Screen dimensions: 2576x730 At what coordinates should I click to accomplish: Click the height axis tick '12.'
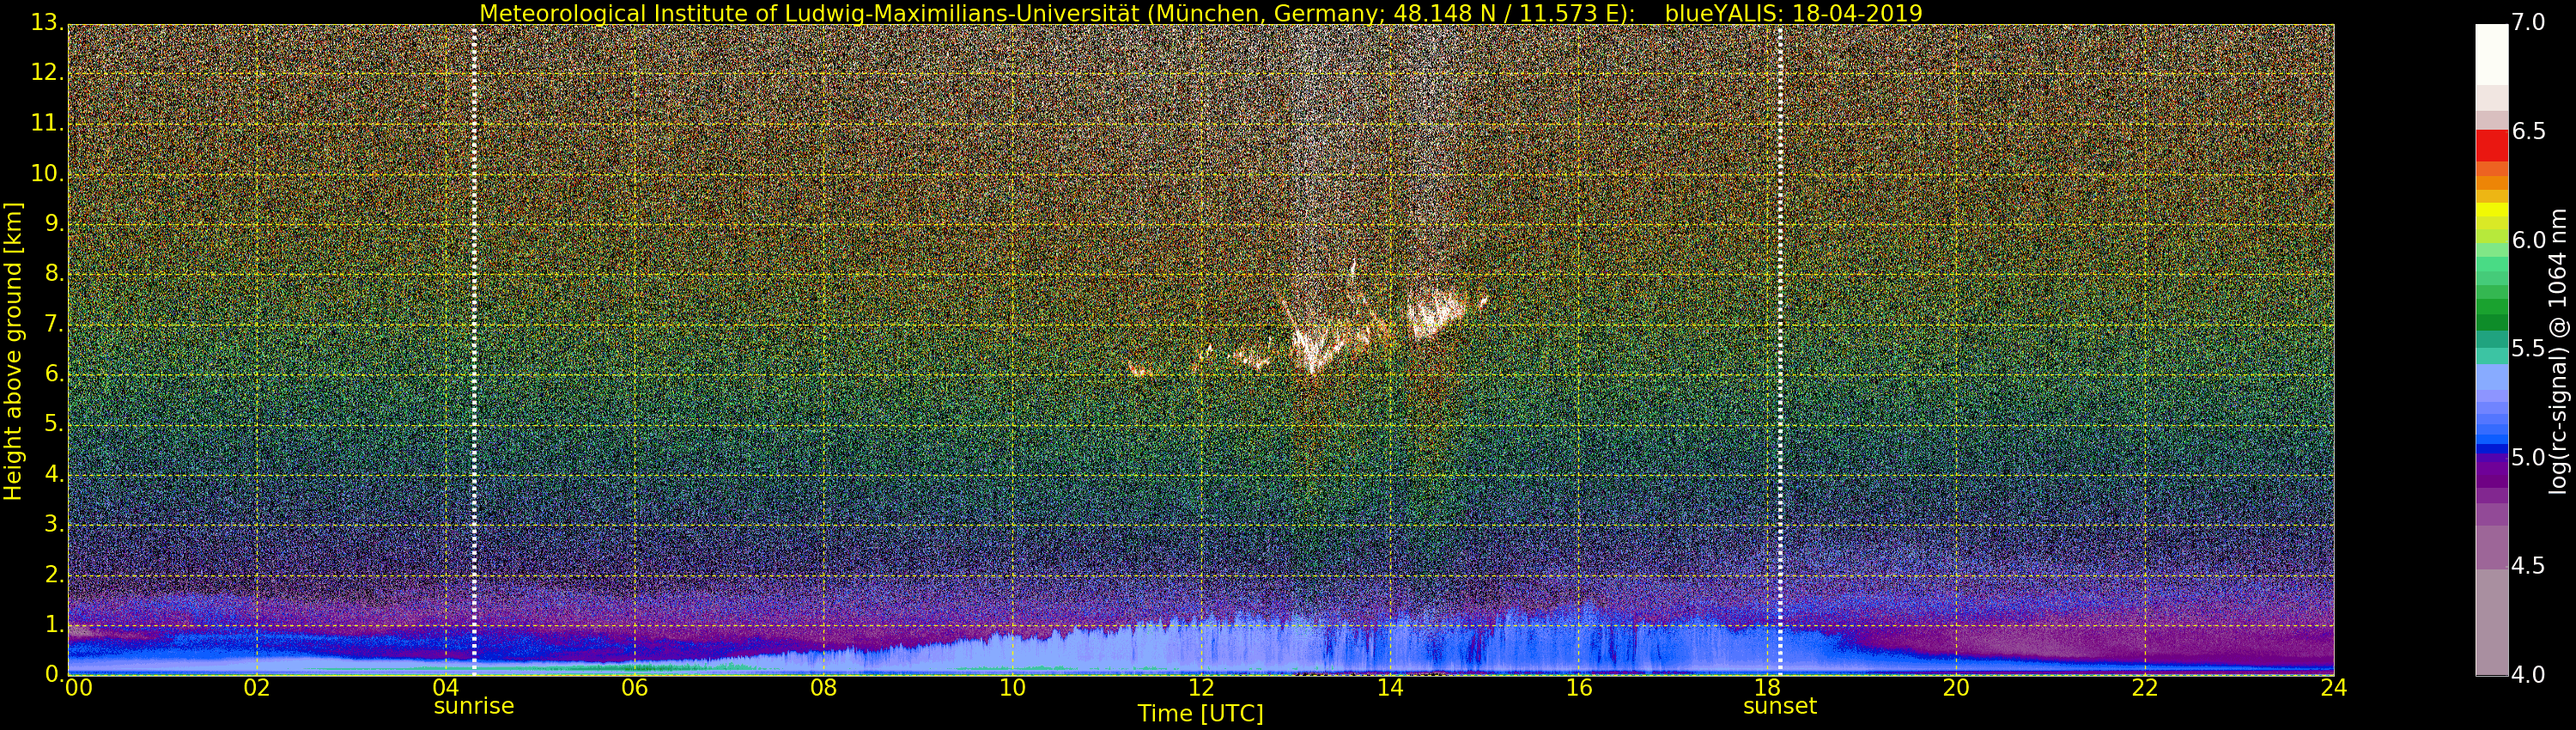pos(47,72)
